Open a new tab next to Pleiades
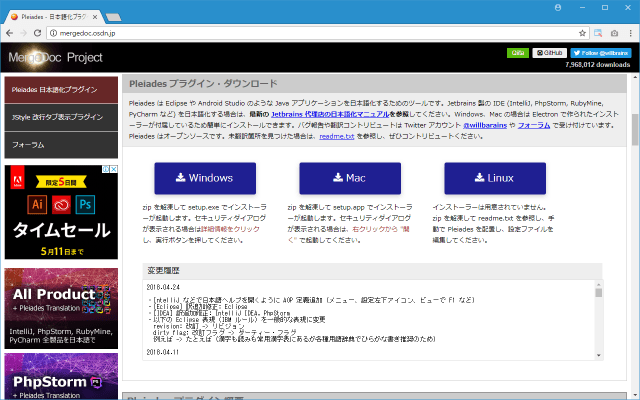This screenshot has width=640, height=400. [x=113, y=17]
